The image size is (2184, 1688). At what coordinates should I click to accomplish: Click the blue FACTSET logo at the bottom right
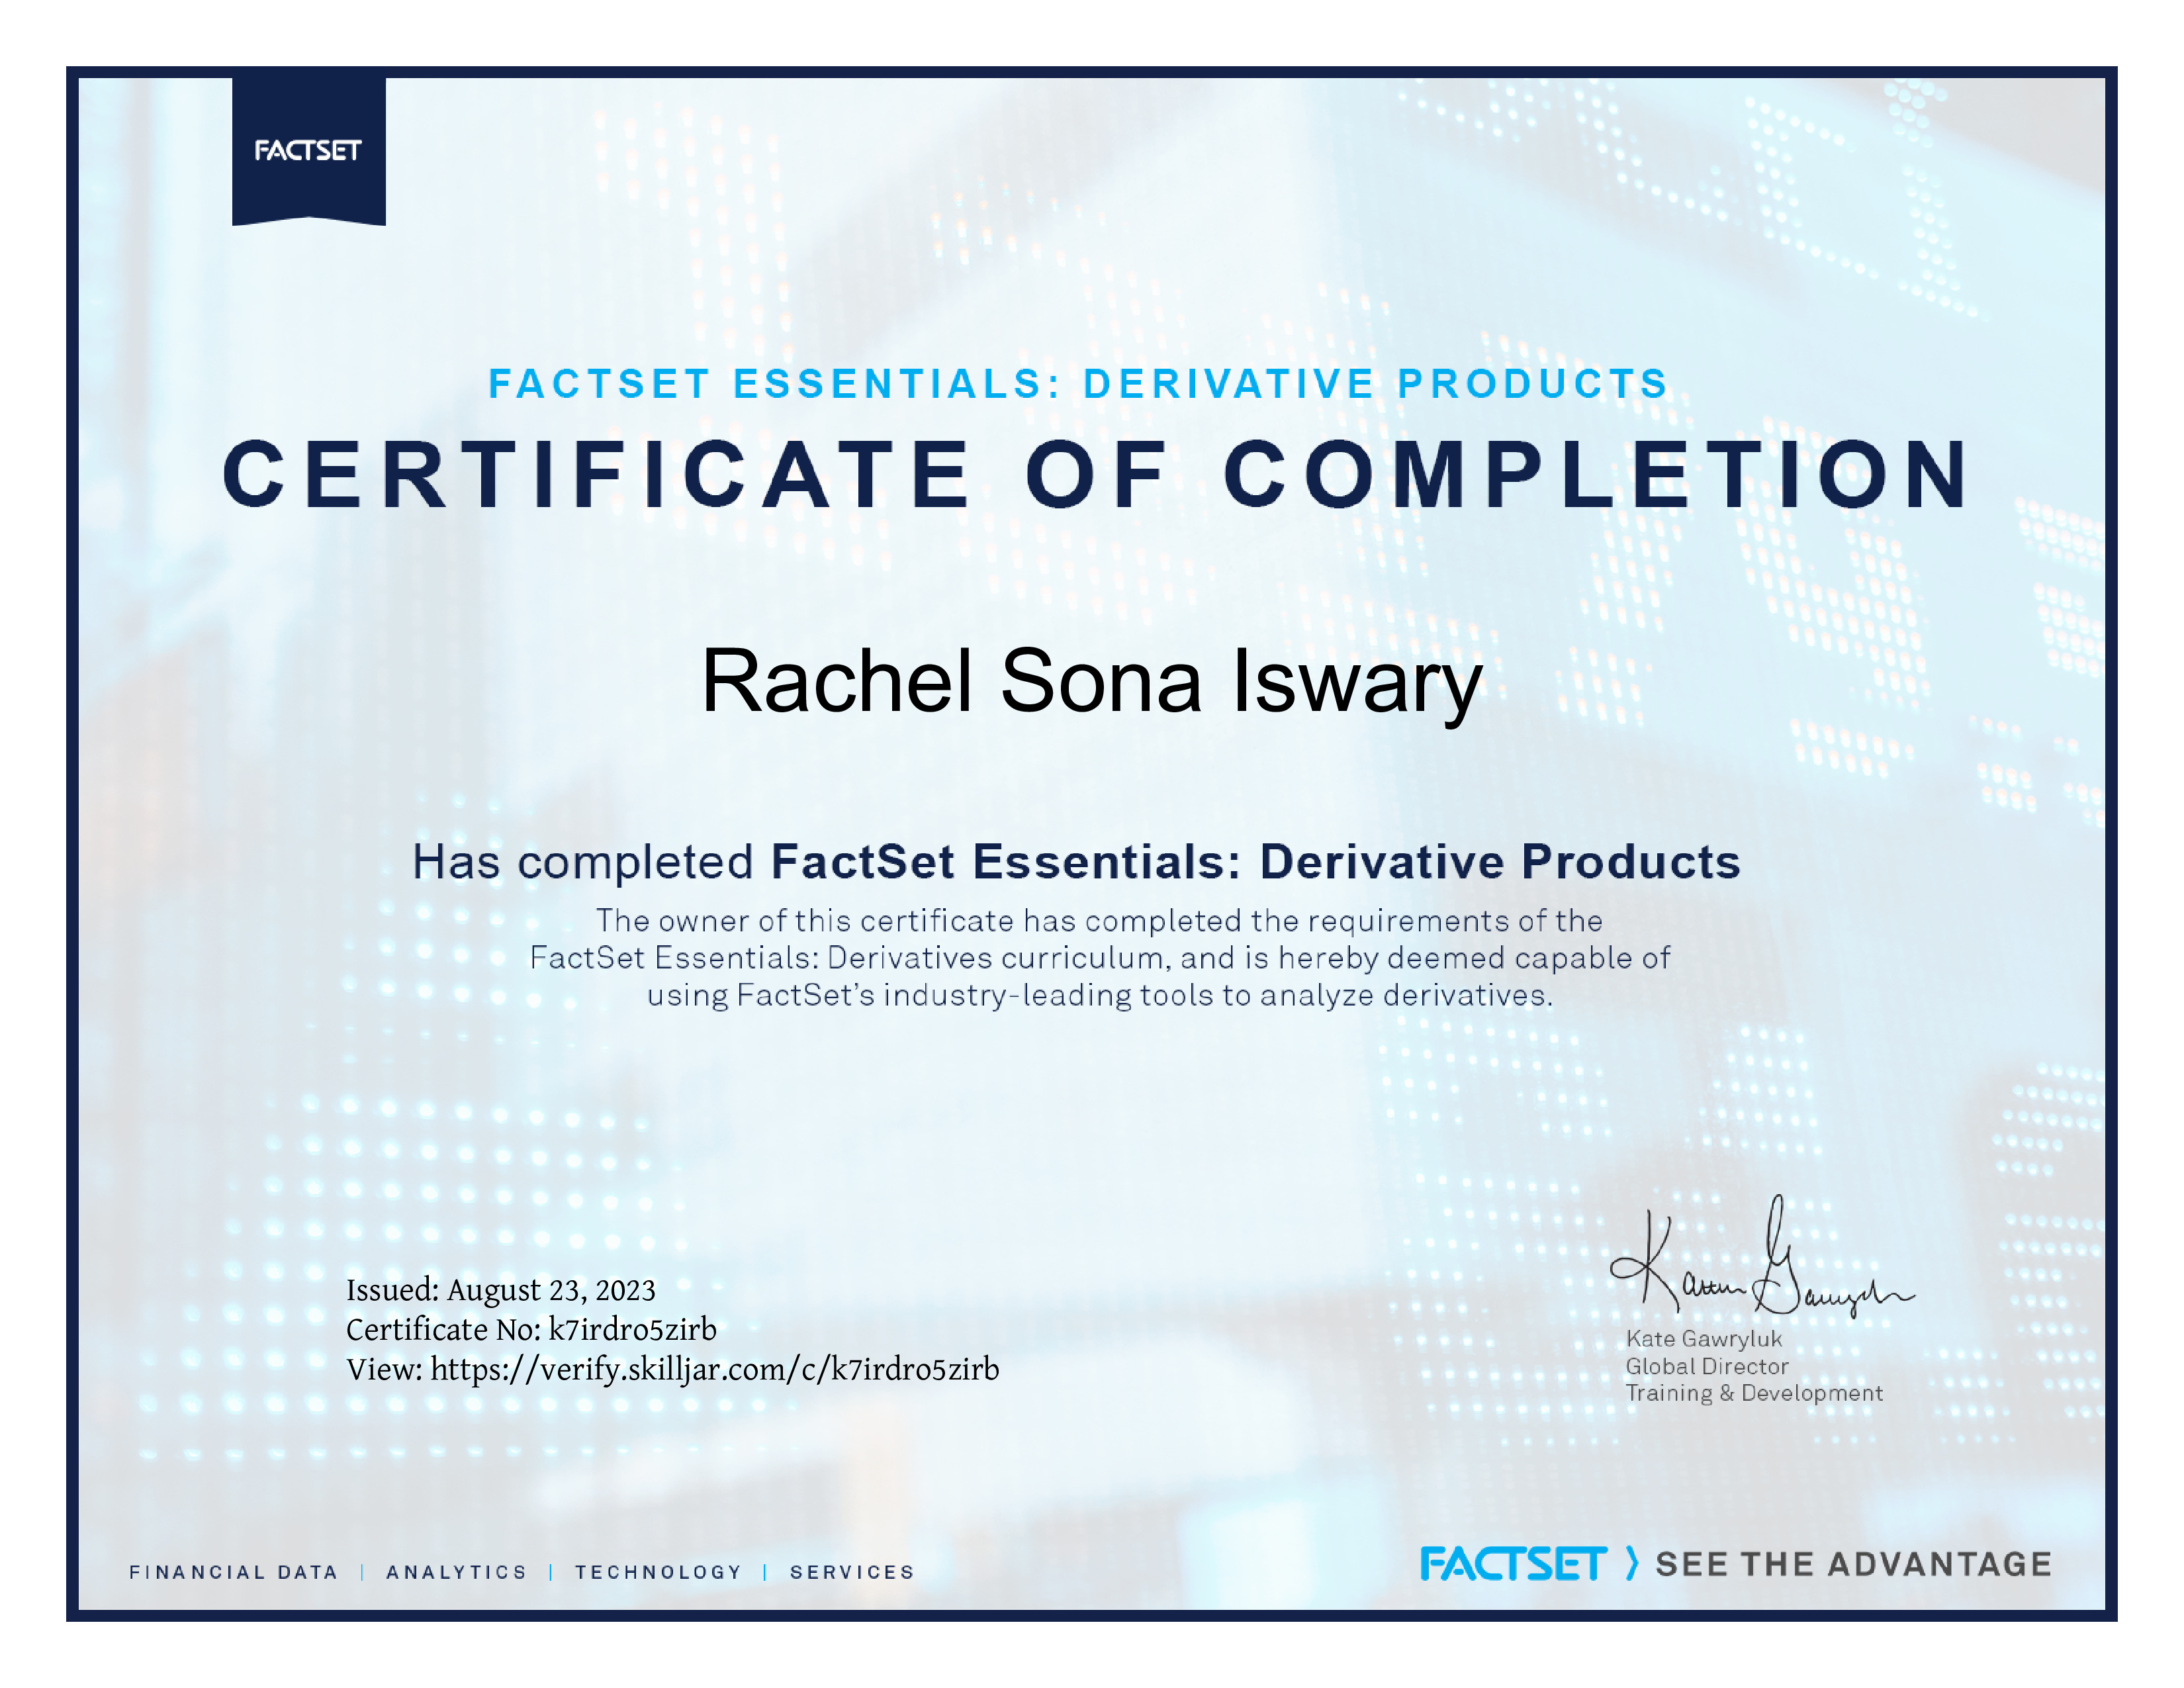[1512, 1564]
